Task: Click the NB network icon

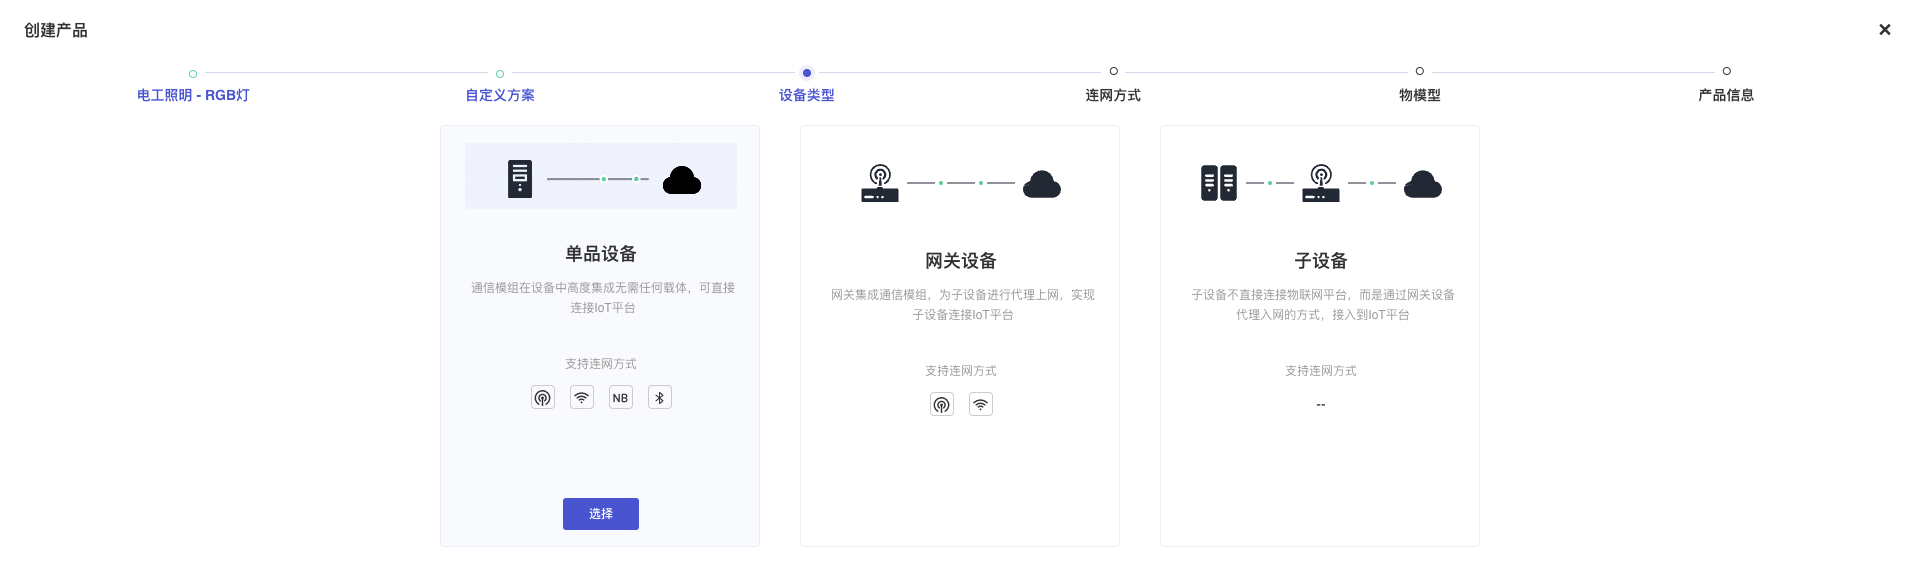Action: 620,398
